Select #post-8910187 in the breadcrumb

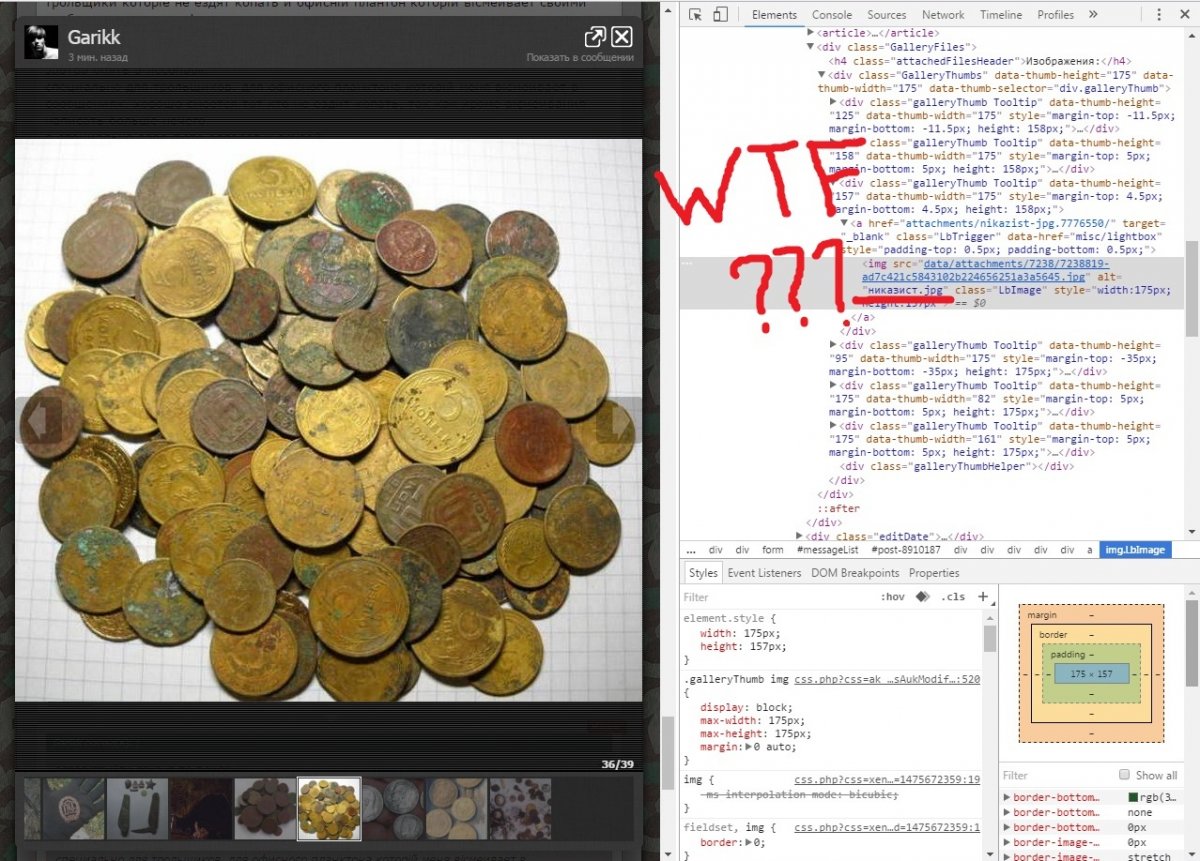pos(904,550)
